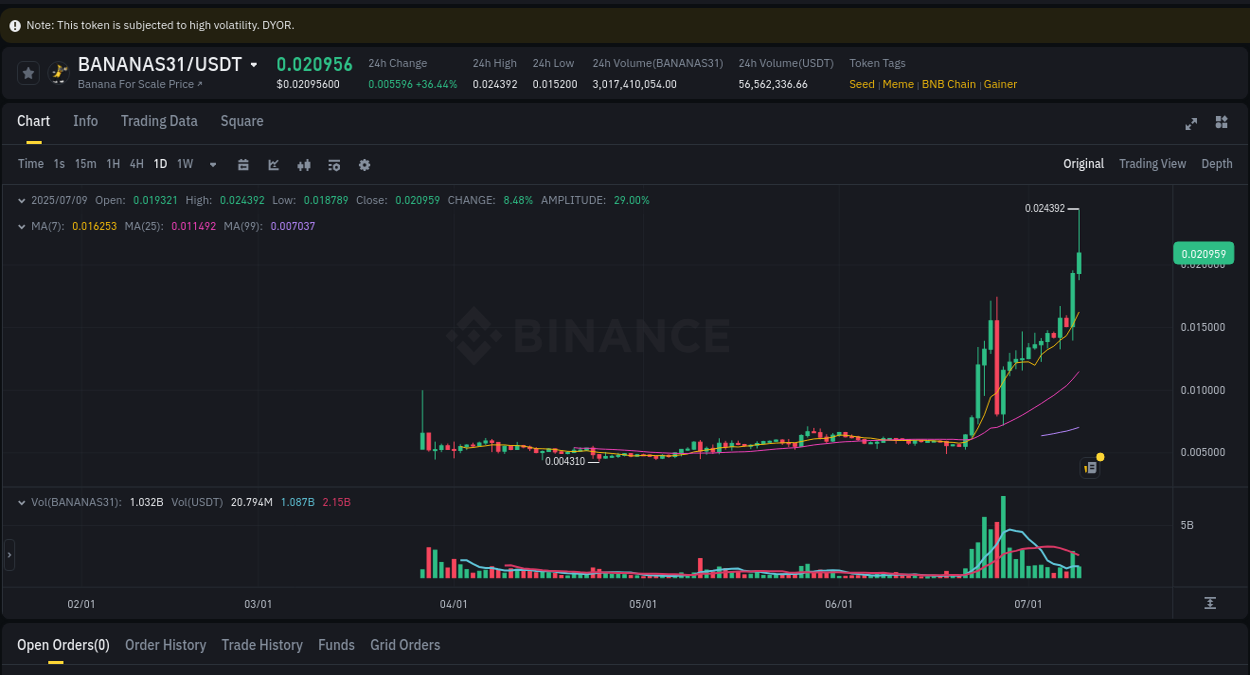1250x675 pixels.
Task: Open the chart settings gear
Action: [x=364, y=164]
